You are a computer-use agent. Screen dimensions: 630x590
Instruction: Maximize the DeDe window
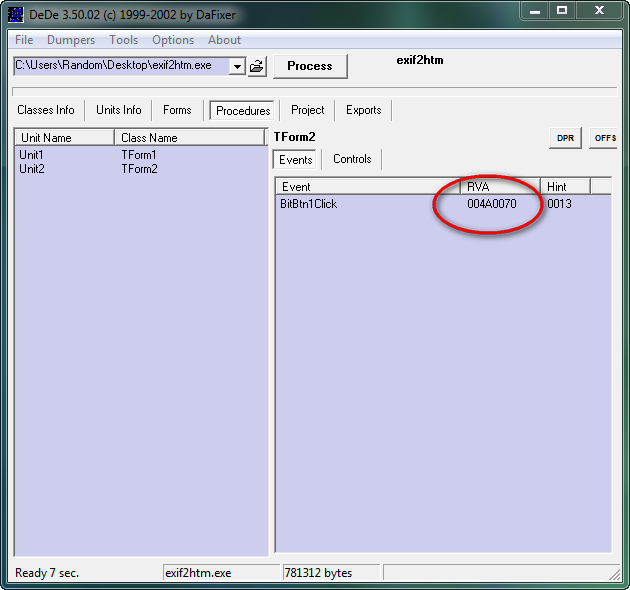pos(562,11)
